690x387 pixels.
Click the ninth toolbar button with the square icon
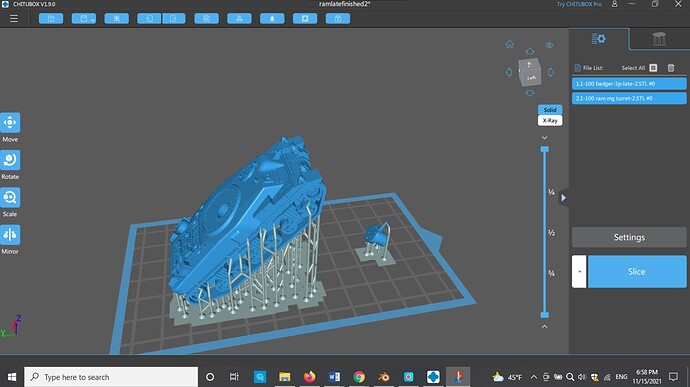coord(305,18)
